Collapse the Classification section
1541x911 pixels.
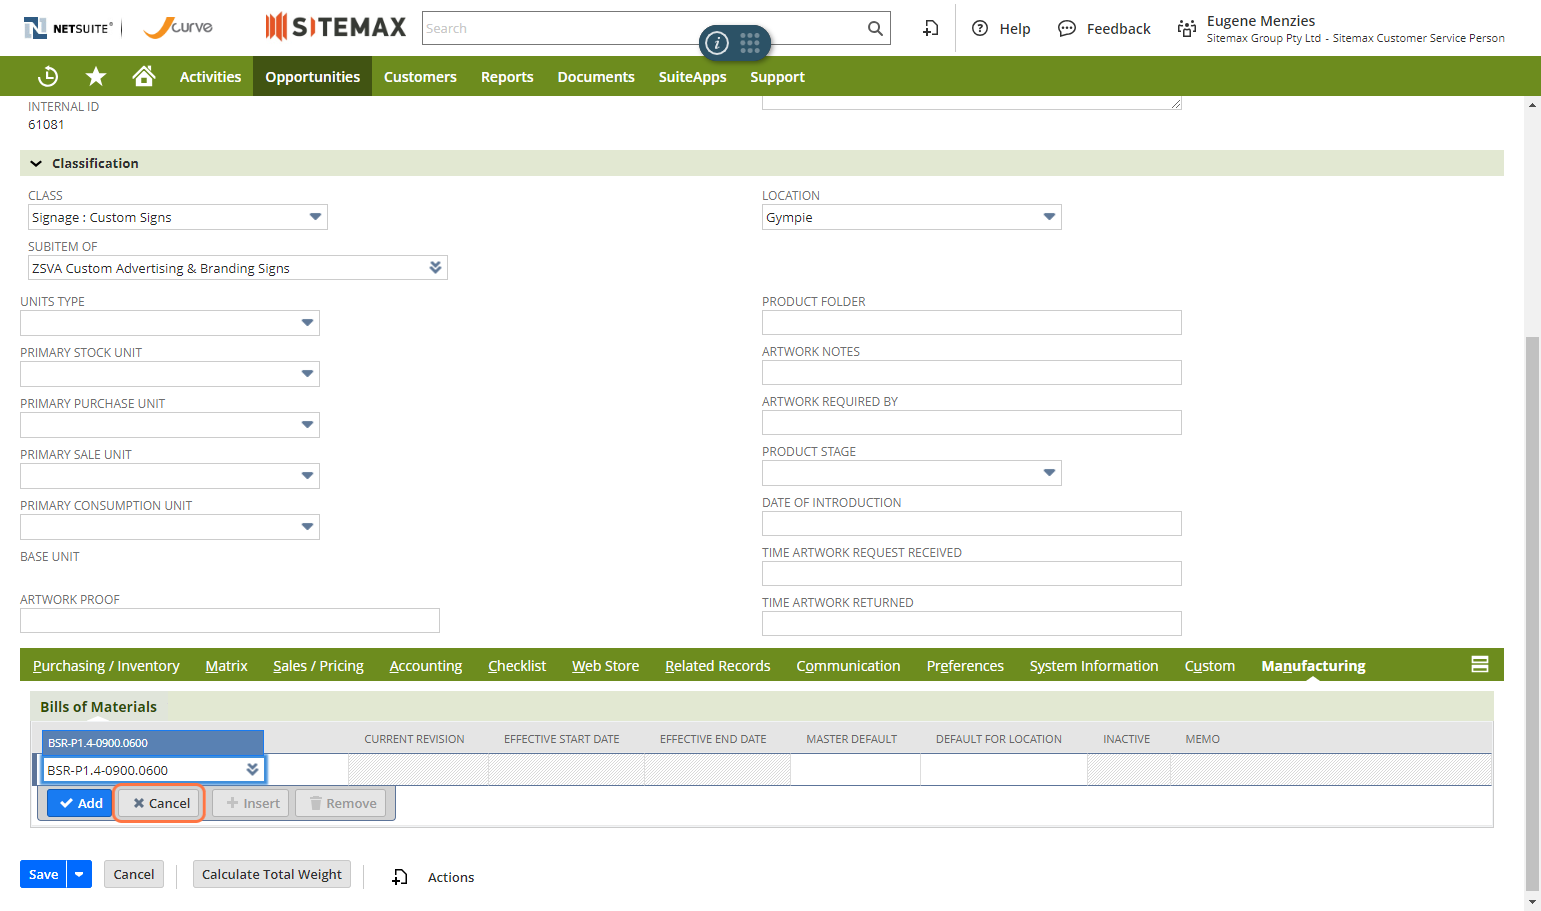[36, 163]
